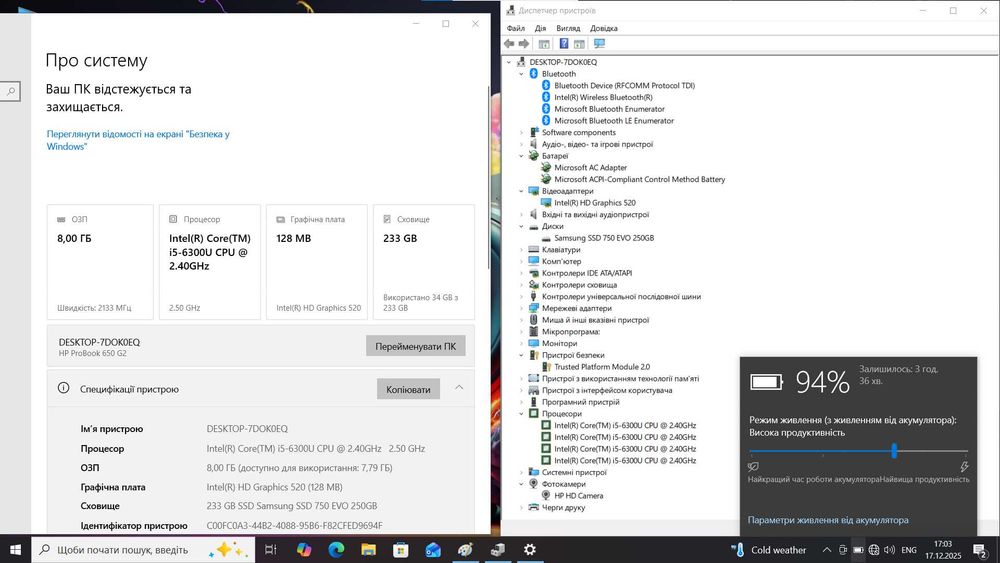Click the Сховище 233 GB card

[423, 262]
